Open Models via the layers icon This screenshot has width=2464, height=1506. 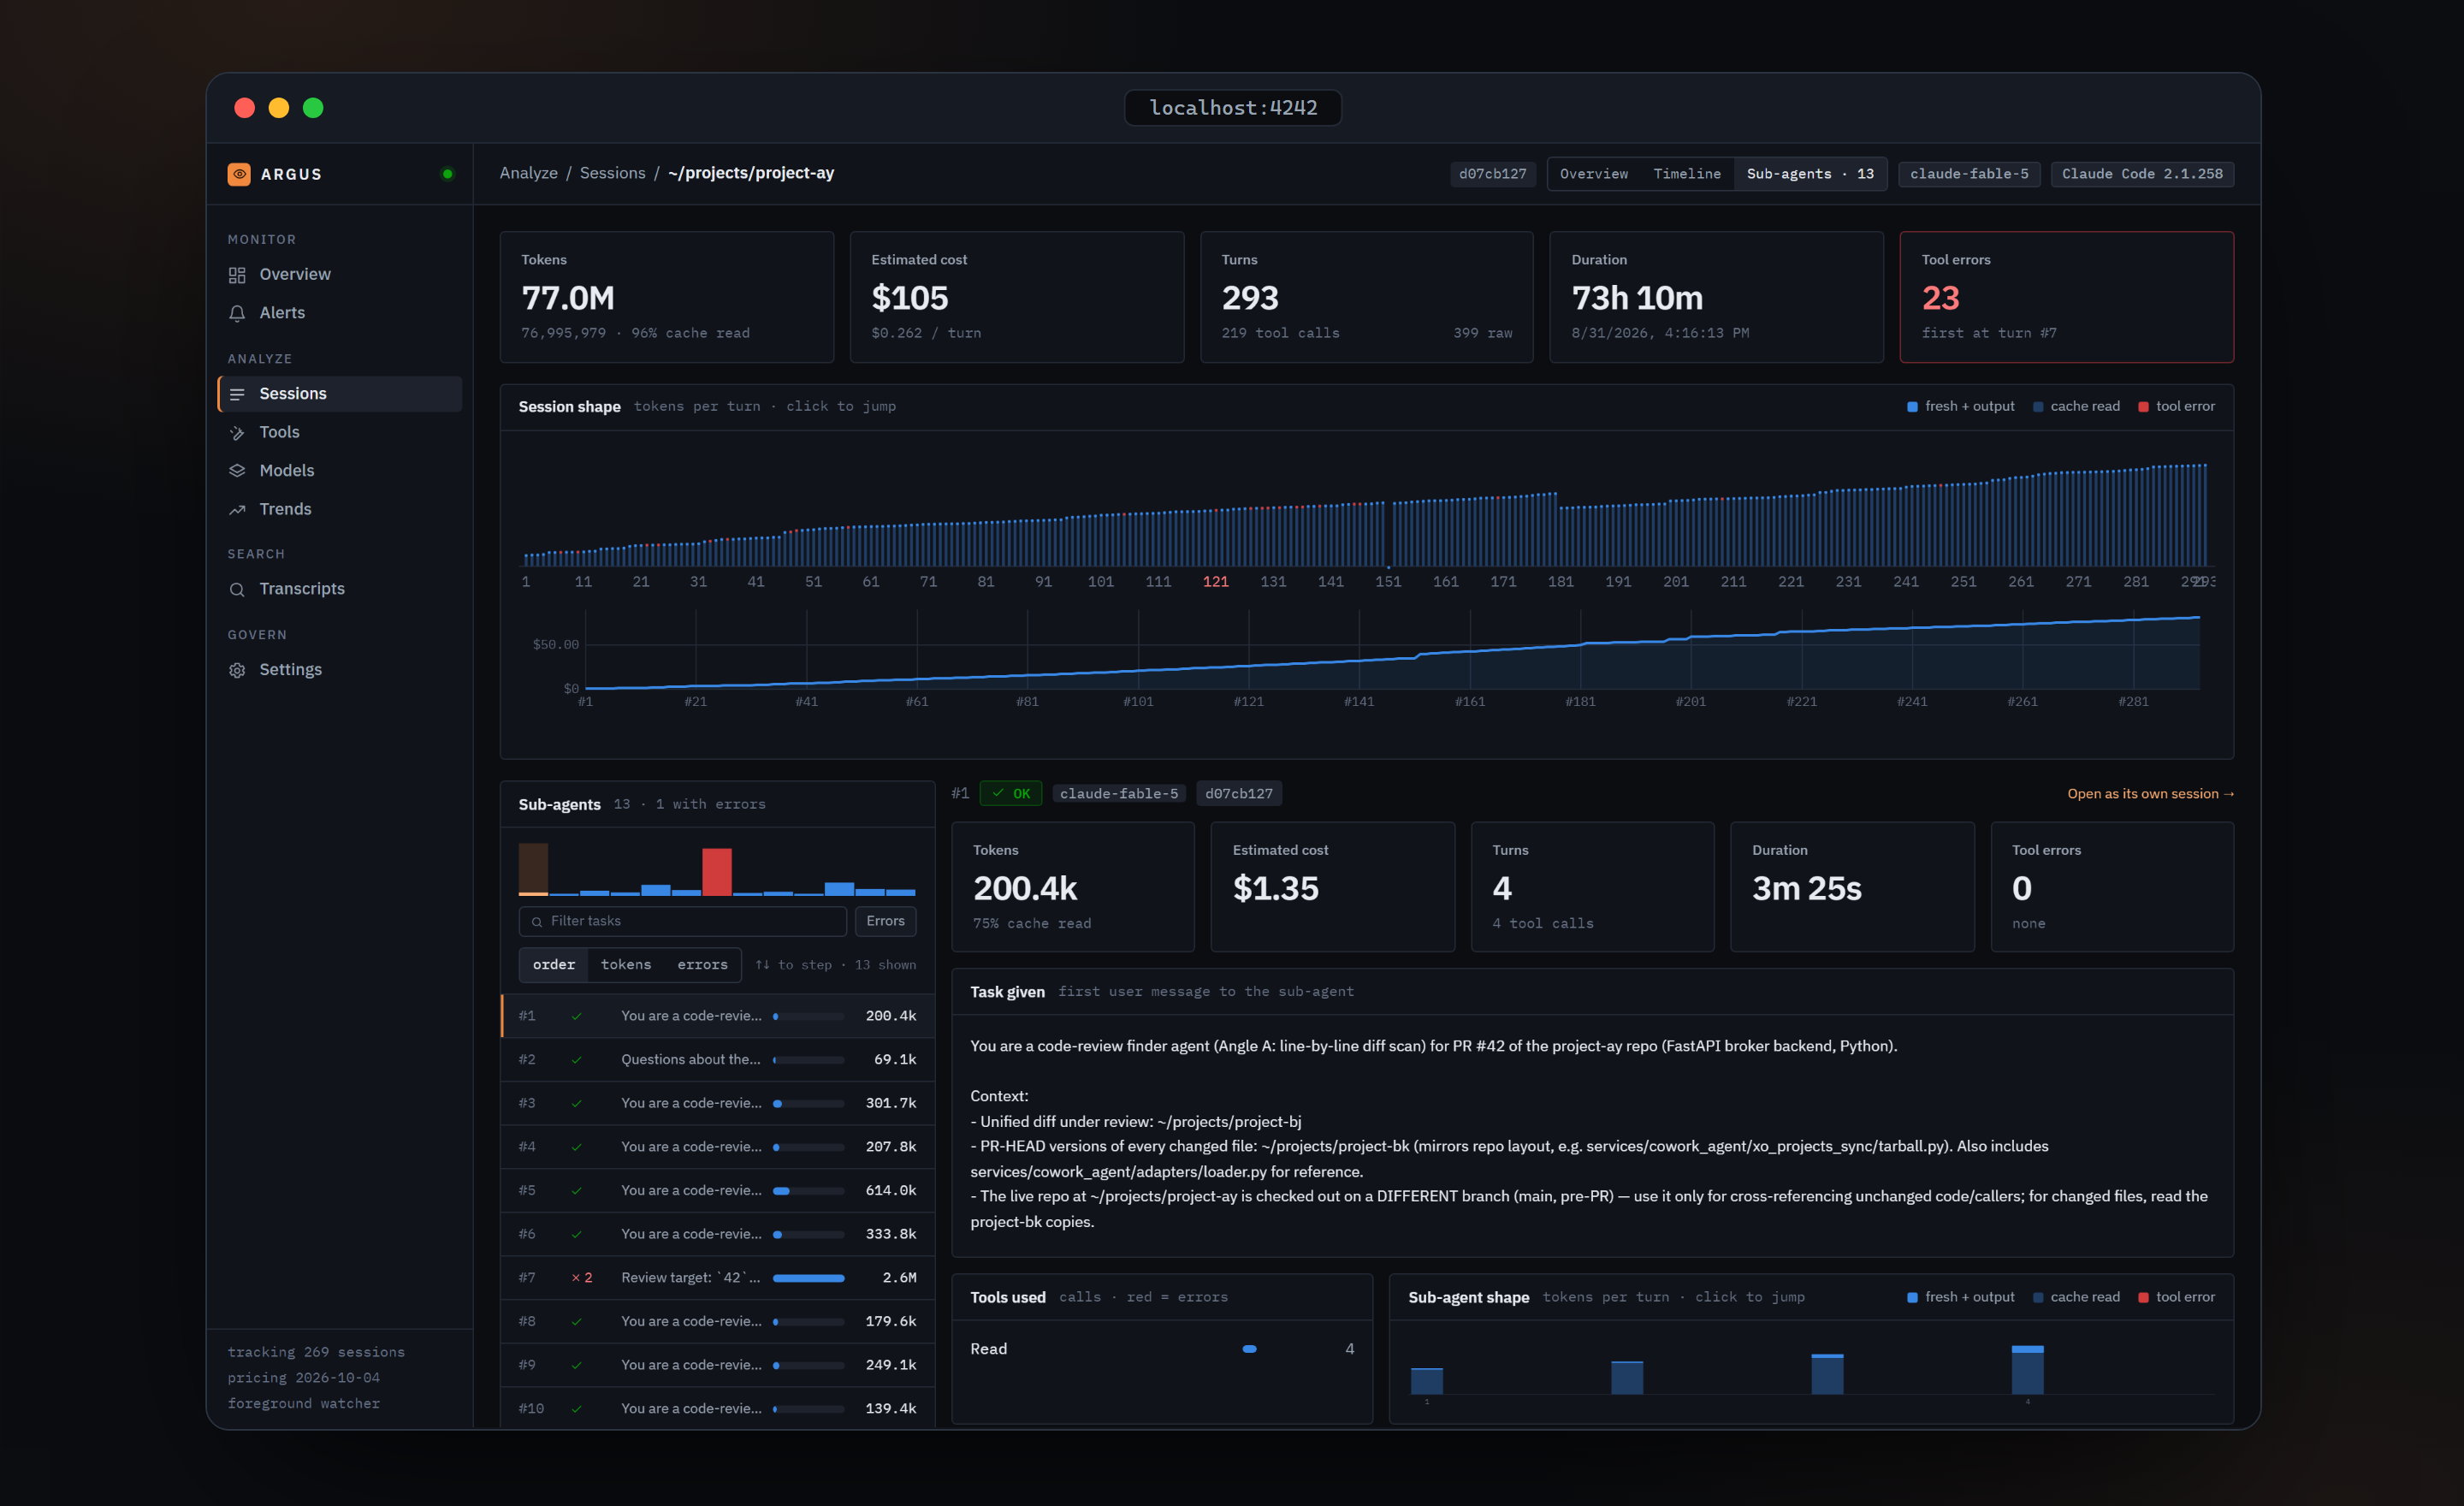point(237,471)
